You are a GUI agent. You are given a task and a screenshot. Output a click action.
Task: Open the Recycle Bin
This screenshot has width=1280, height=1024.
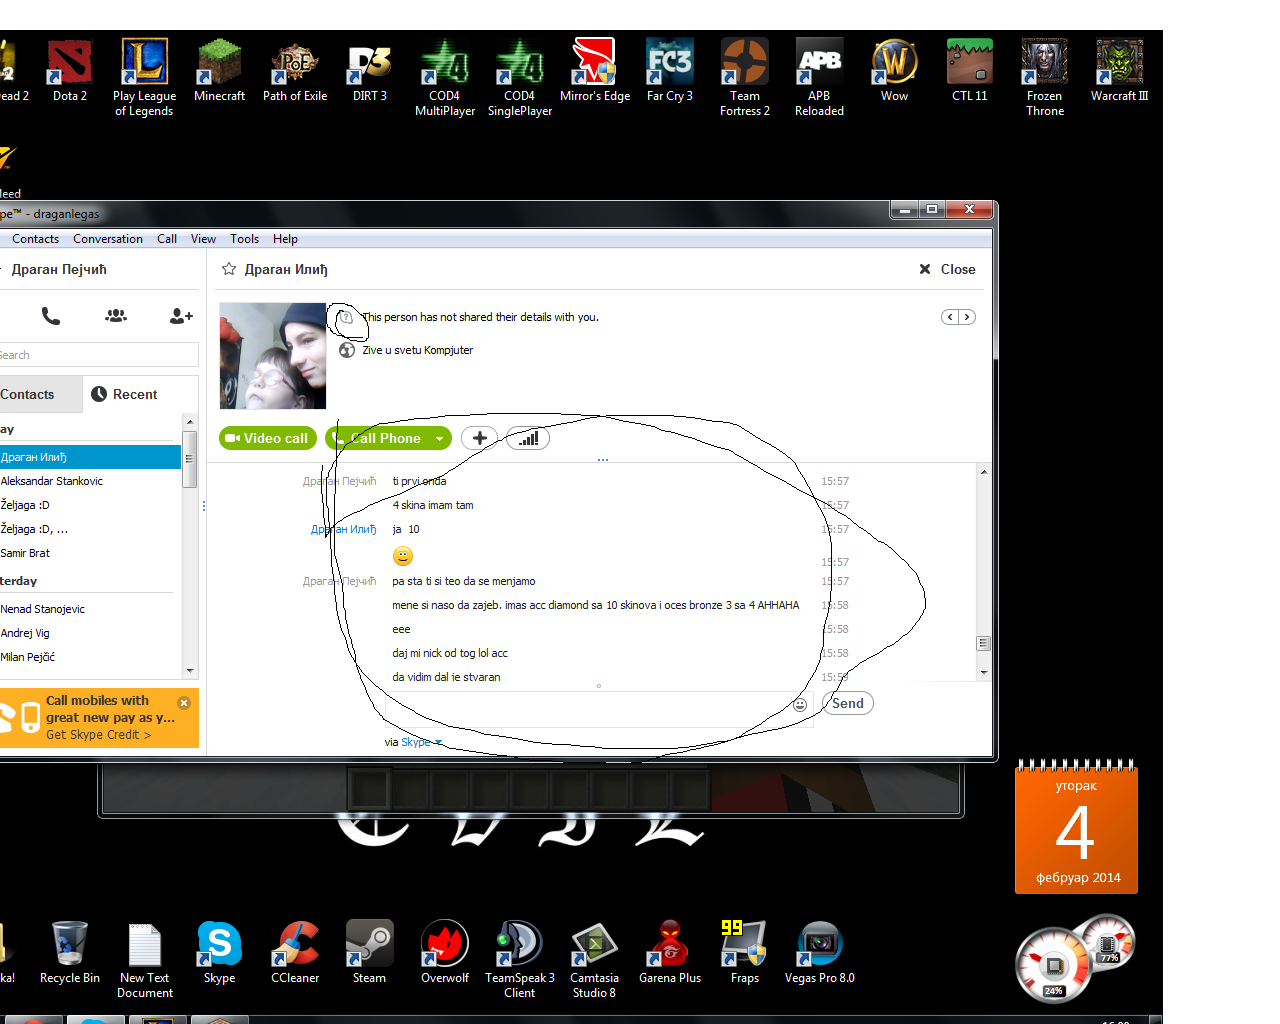70,952
